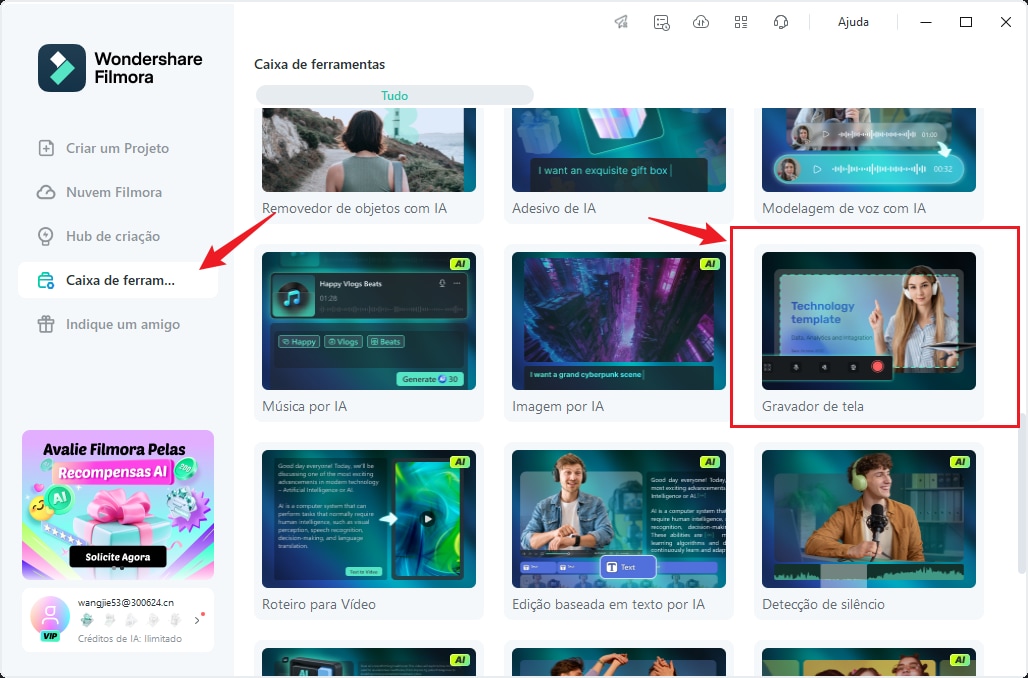Click the first green badge under the email
This screenshot has width=1028, height=678.
[87, 620]
